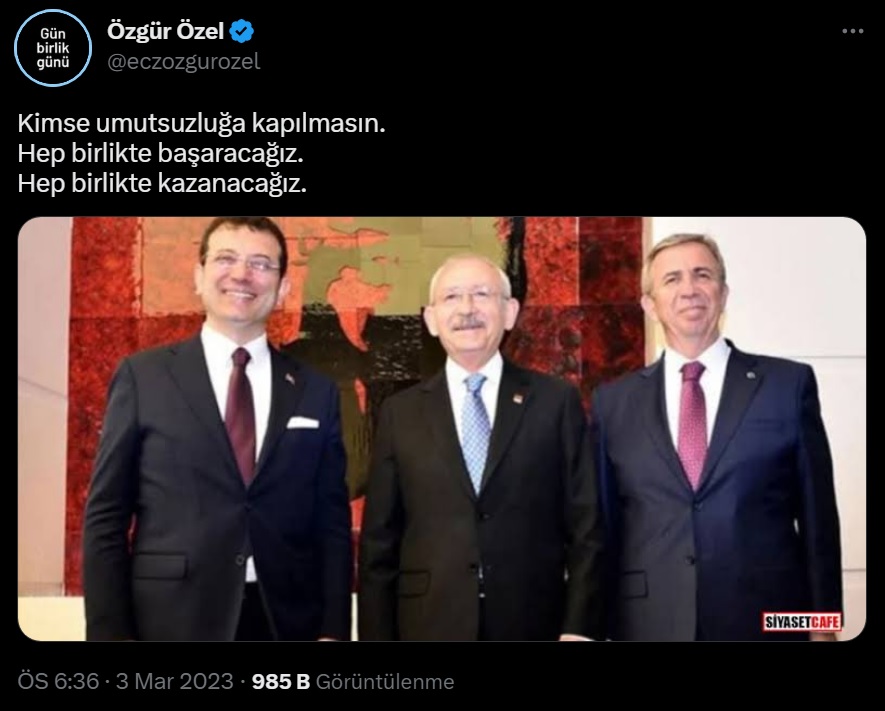Click the SiyasetCafe watermark logo
The image size is (885, 711).
click(x=802, y=622)
